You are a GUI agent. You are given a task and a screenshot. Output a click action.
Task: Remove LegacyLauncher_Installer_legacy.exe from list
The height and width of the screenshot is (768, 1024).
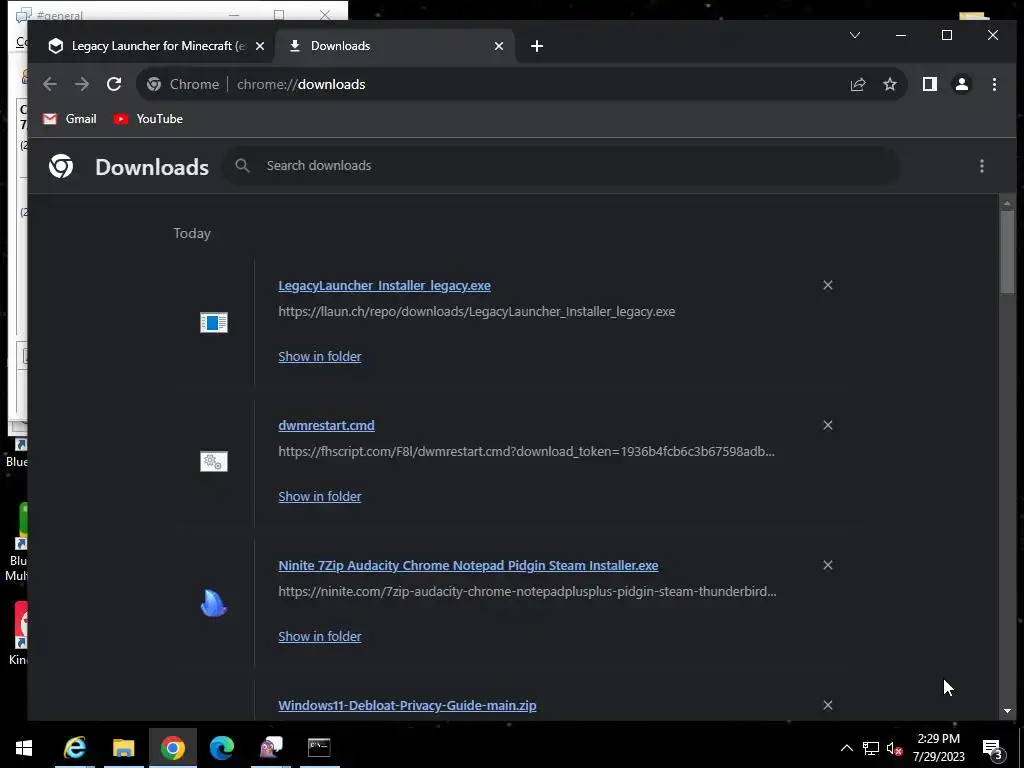click(x=827, y=285)
